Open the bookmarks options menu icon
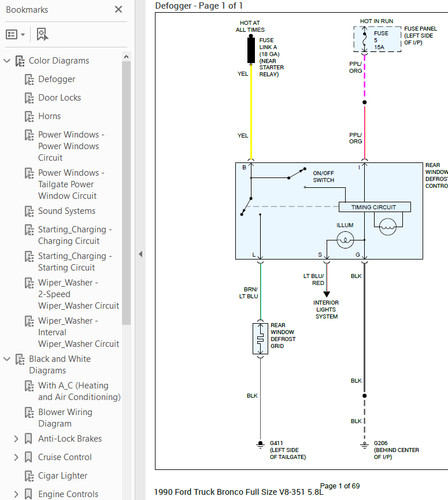 (15, 34)
